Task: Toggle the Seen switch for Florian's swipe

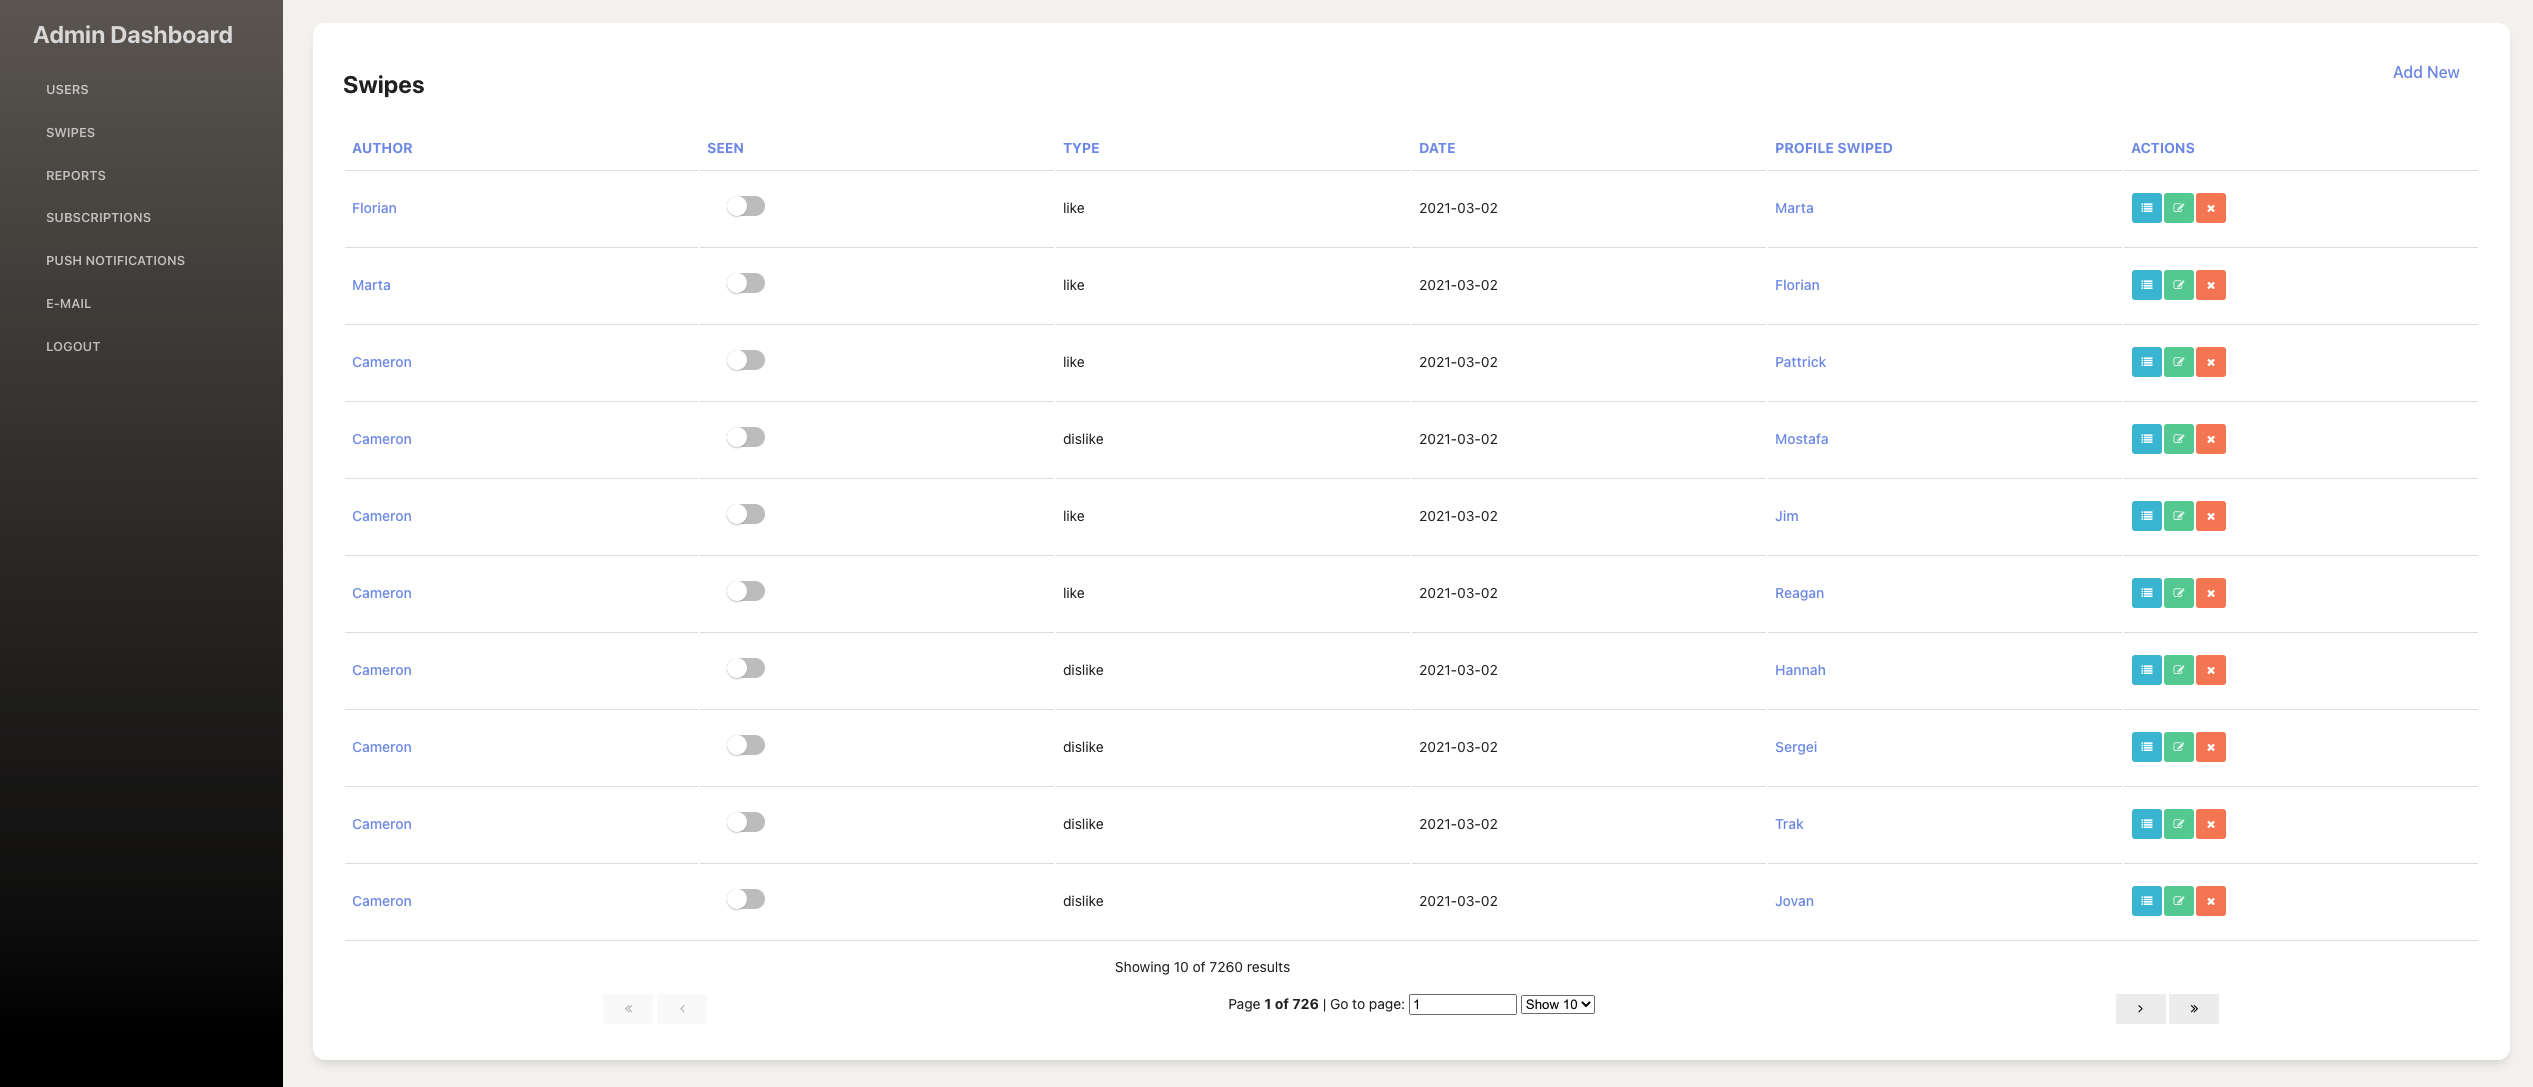Action: pyautogui.click(x=745, y=206)
